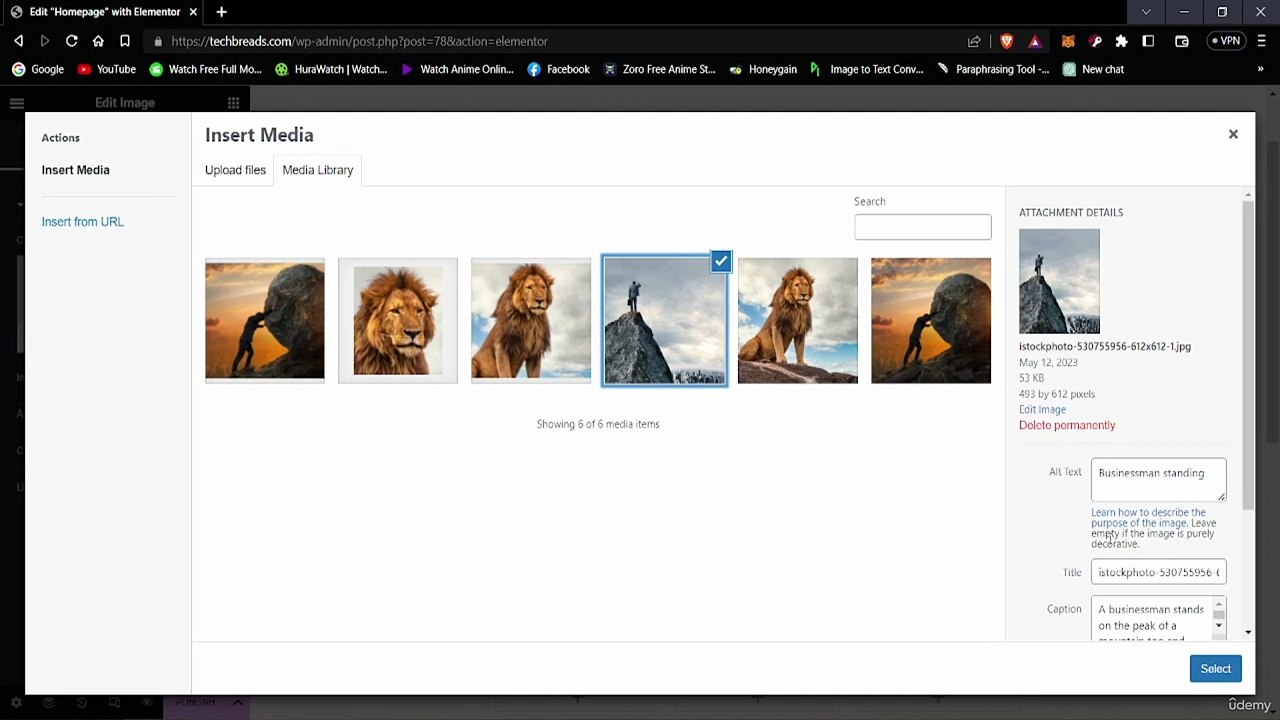Viewport: 1280px width, 720px height.
Task: Open Image to Text Converter bookmark
Action: 866,69
